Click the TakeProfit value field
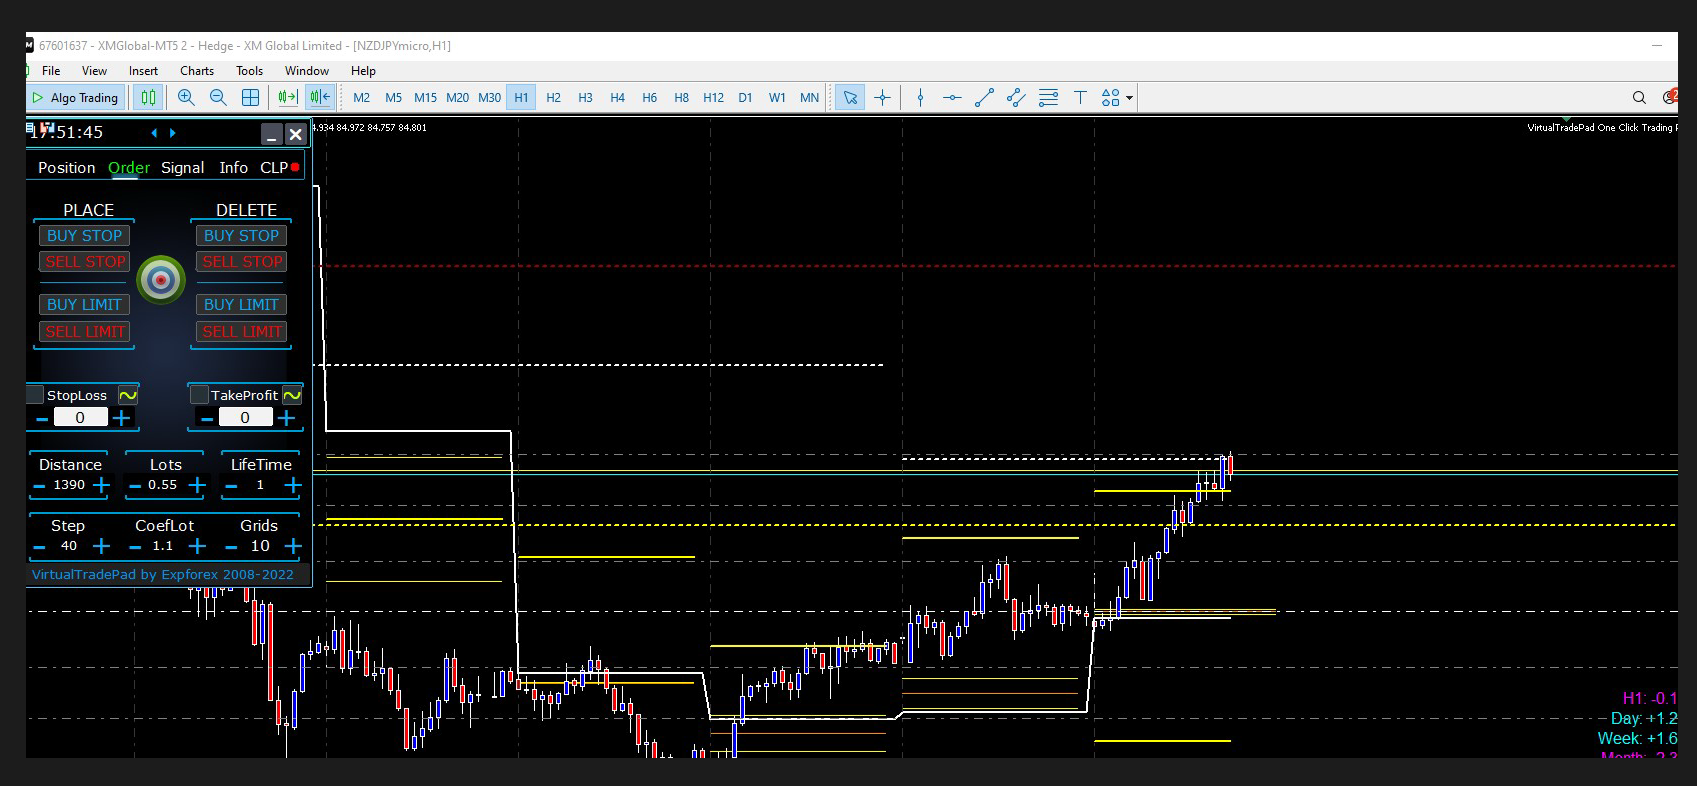1697x786 pixels. (245, 418)
